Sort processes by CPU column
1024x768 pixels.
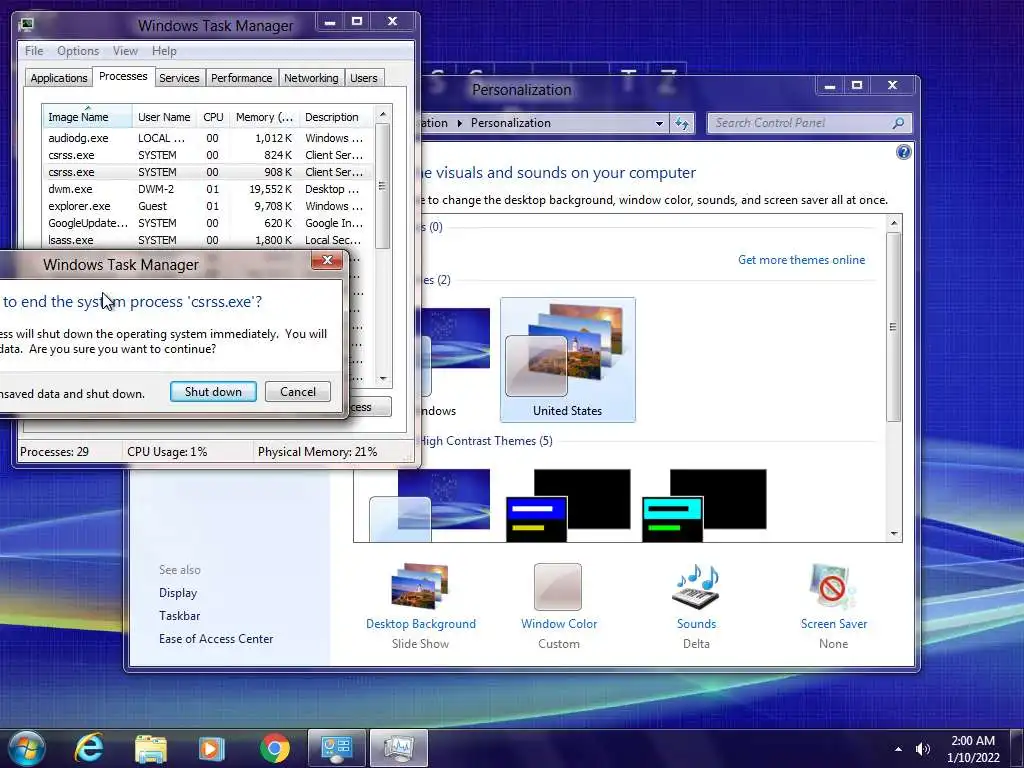[x=213, y=117]
